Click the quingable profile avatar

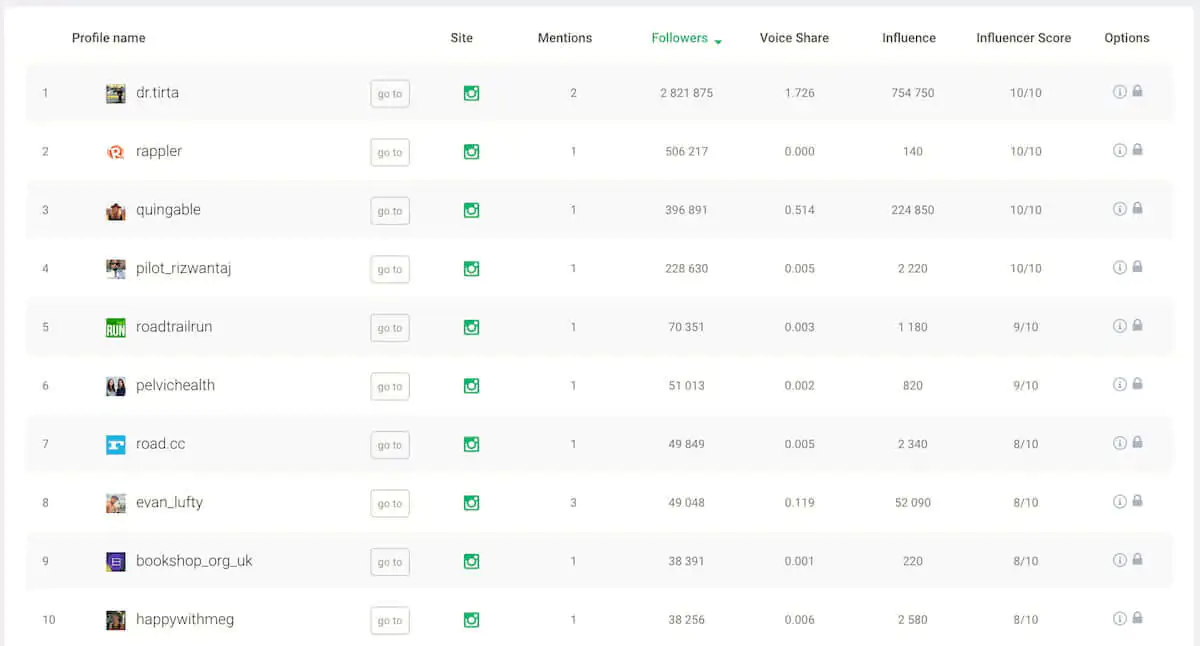pos(116,211)
